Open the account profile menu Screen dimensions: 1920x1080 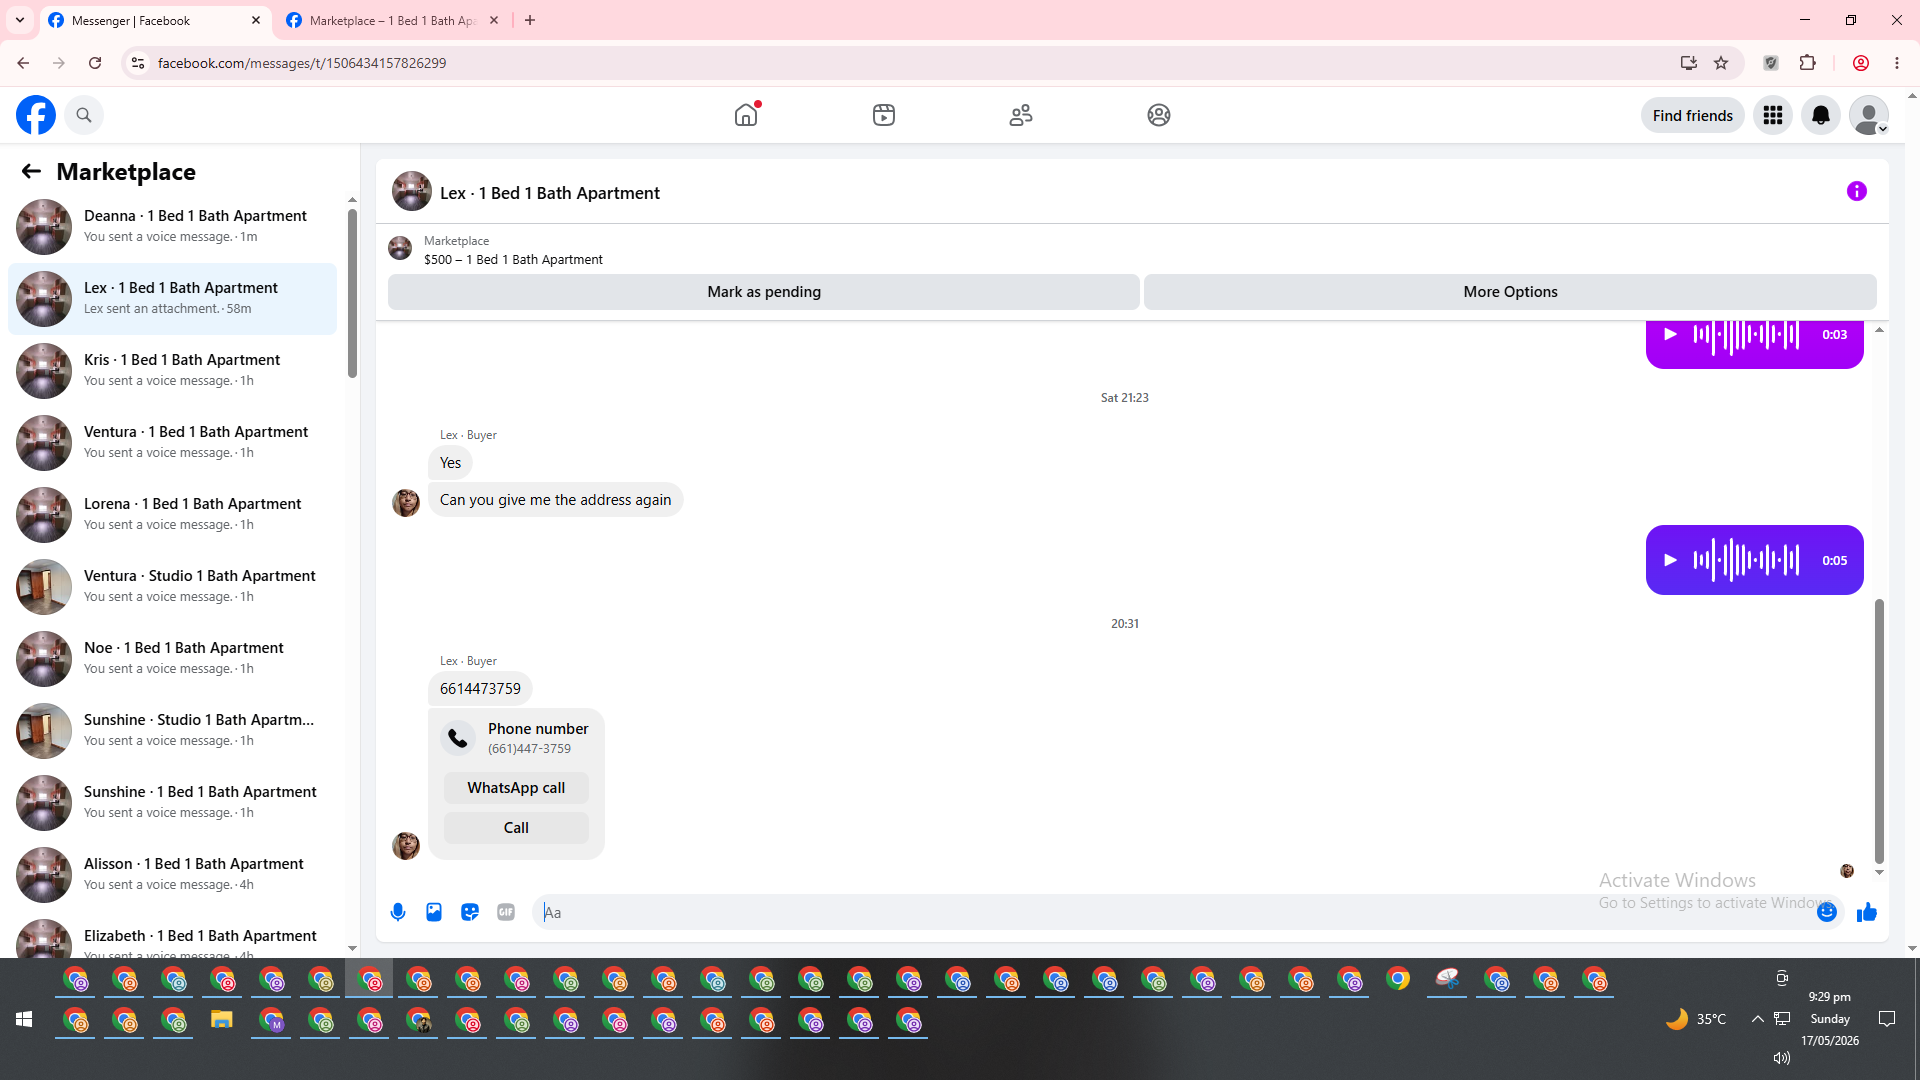(x=1869, y=115)
